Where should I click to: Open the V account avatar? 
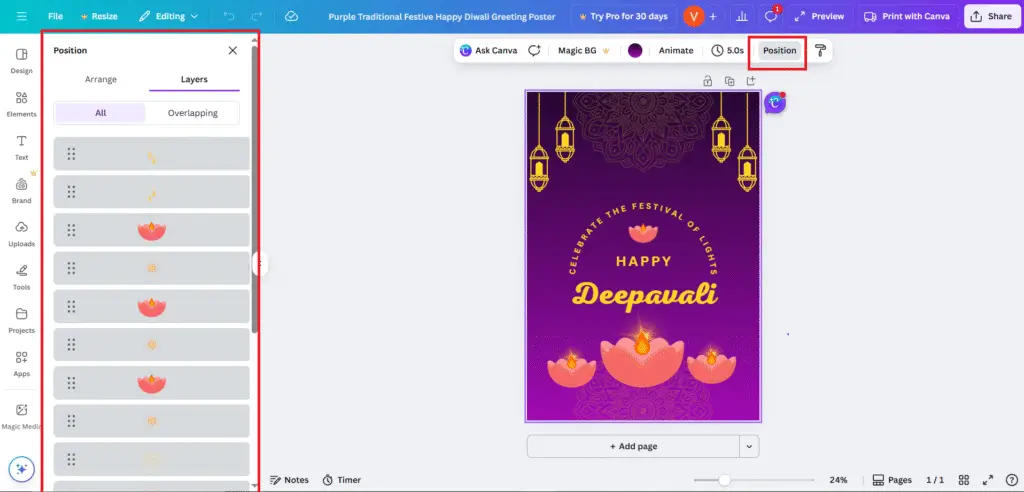point(693,16)
